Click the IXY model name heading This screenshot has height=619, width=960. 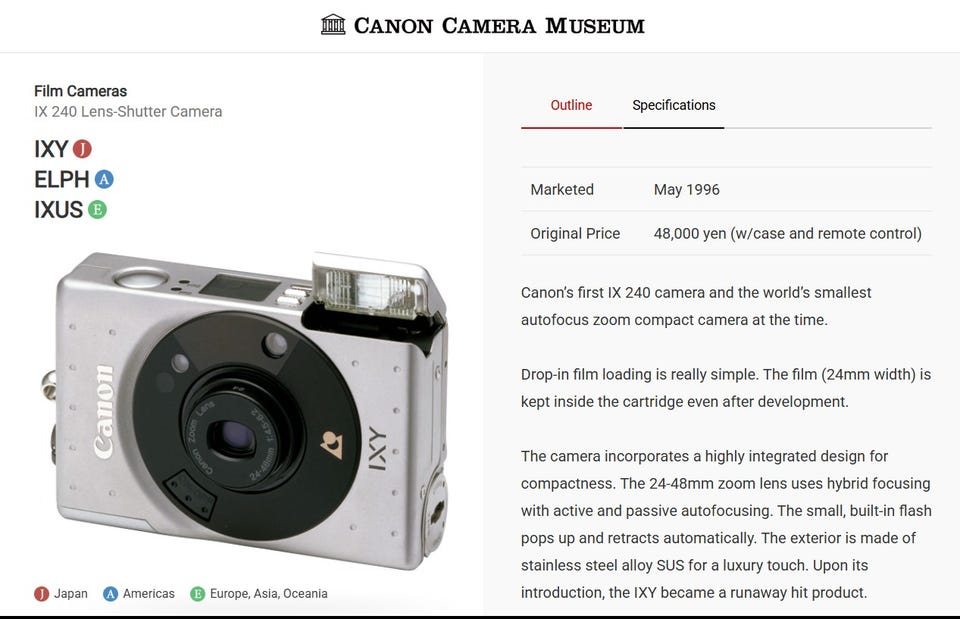[x=51, y=149]
